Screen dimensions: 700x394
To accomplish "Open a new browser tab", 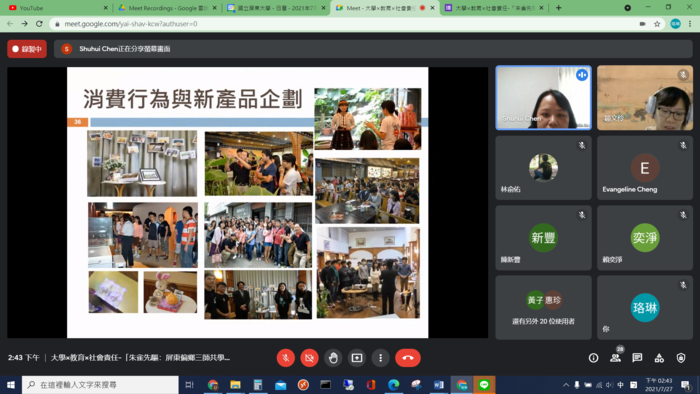I will pos(558,8).
